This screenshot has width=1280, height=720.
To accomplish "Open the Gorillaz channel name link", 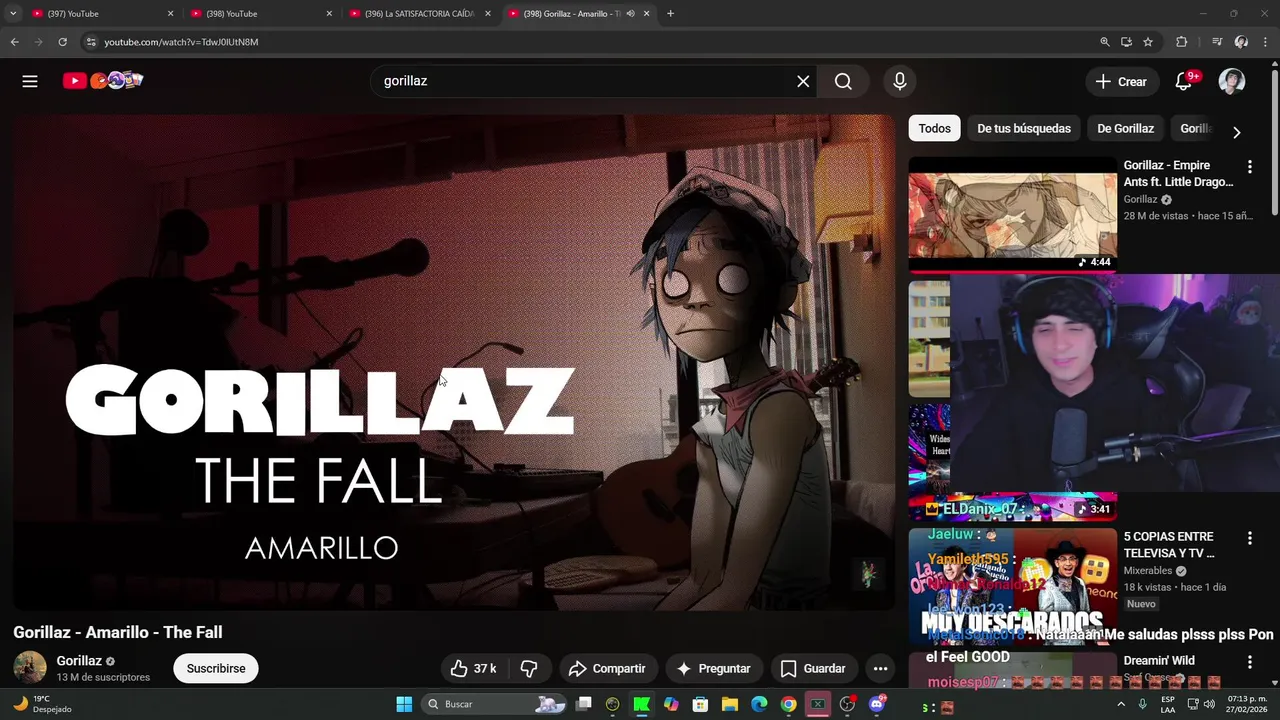I will 79,661.
